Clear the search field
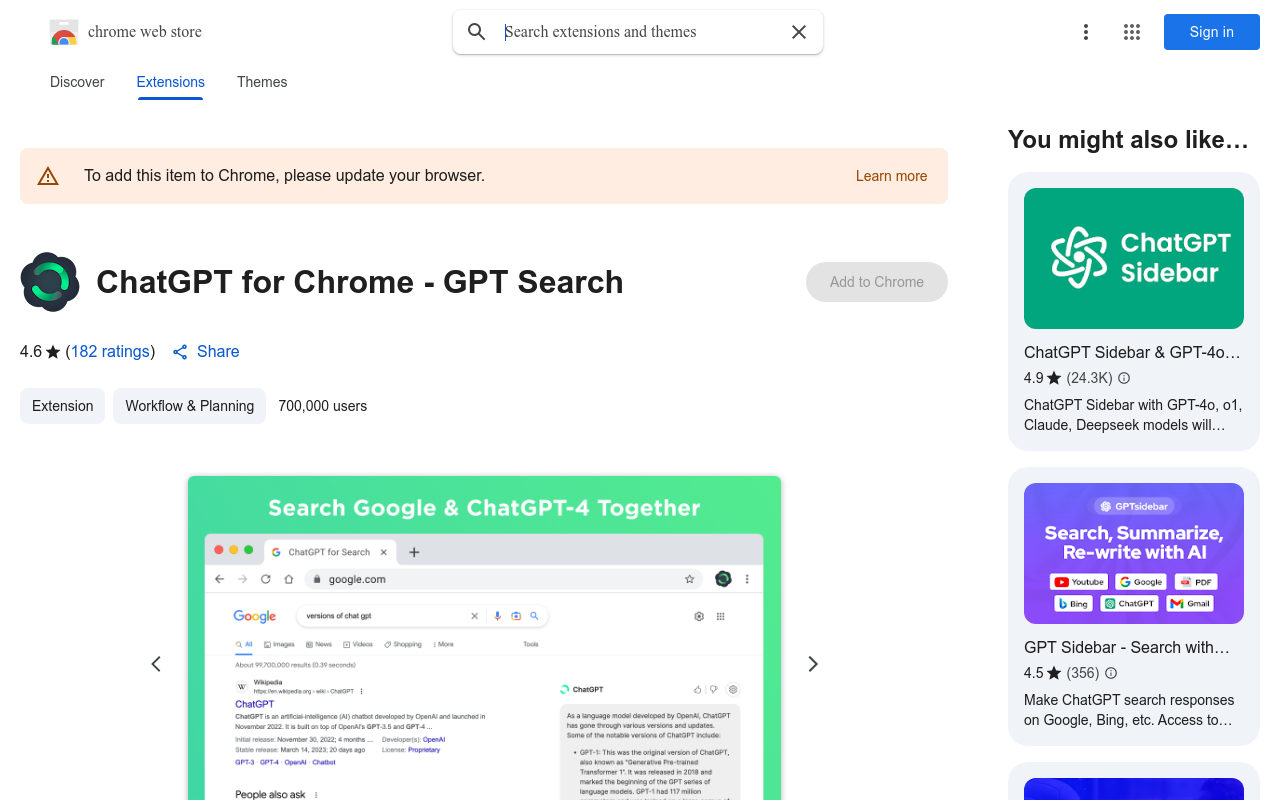The image size is (1280, 800). coord(798,32)
